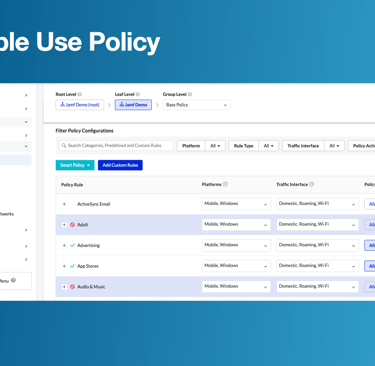Focus the Search Categories and Custom Rules field
This screenshot has height=366, width=375.
tap(116, 146)
